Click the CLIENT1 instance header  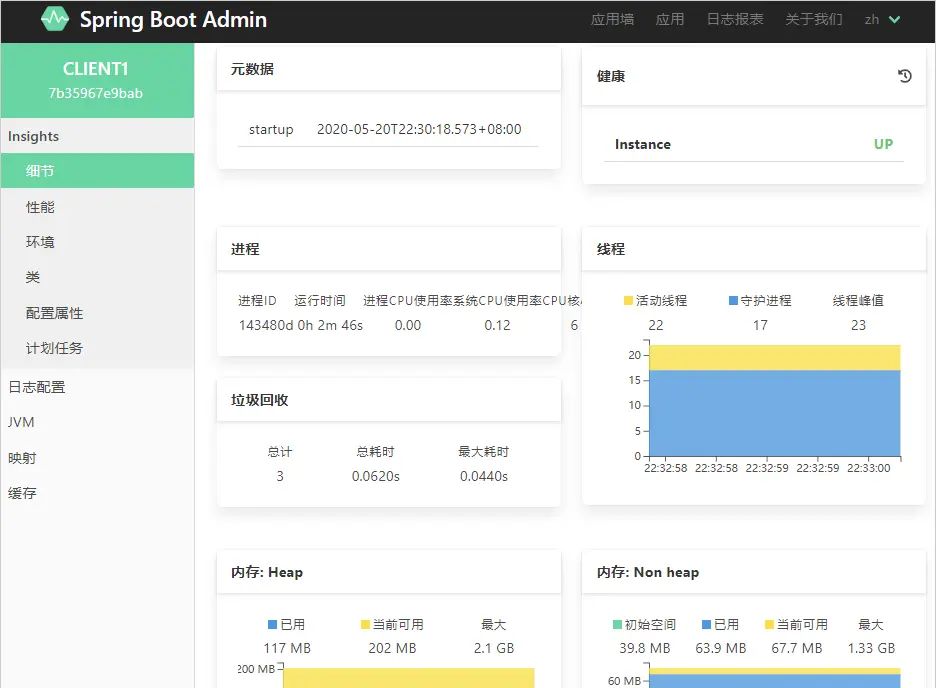(x=96, y=69)
